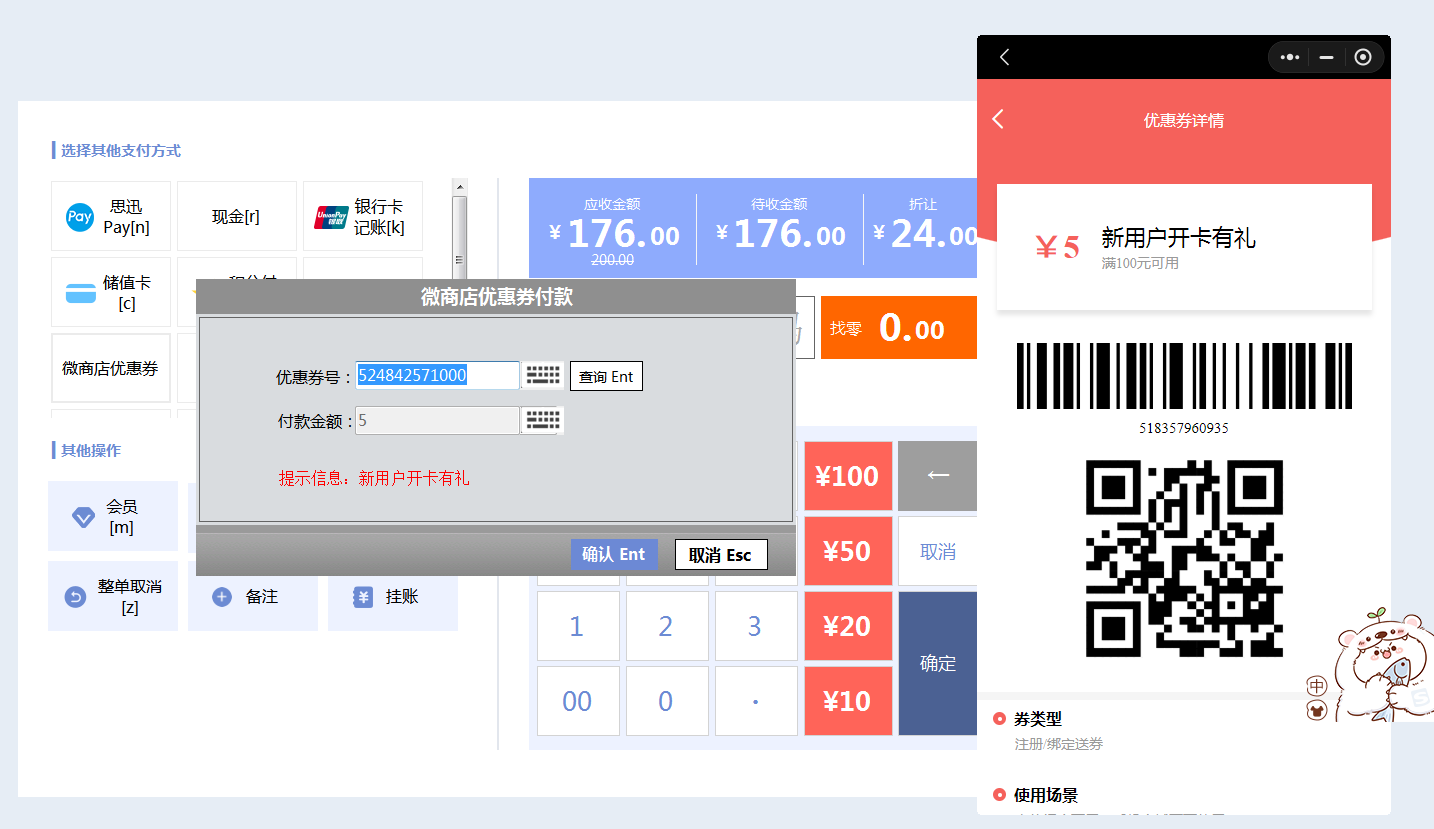Click the 付款金额 input field
Viewport: 1434px width, 829px height.
[438, 420]
